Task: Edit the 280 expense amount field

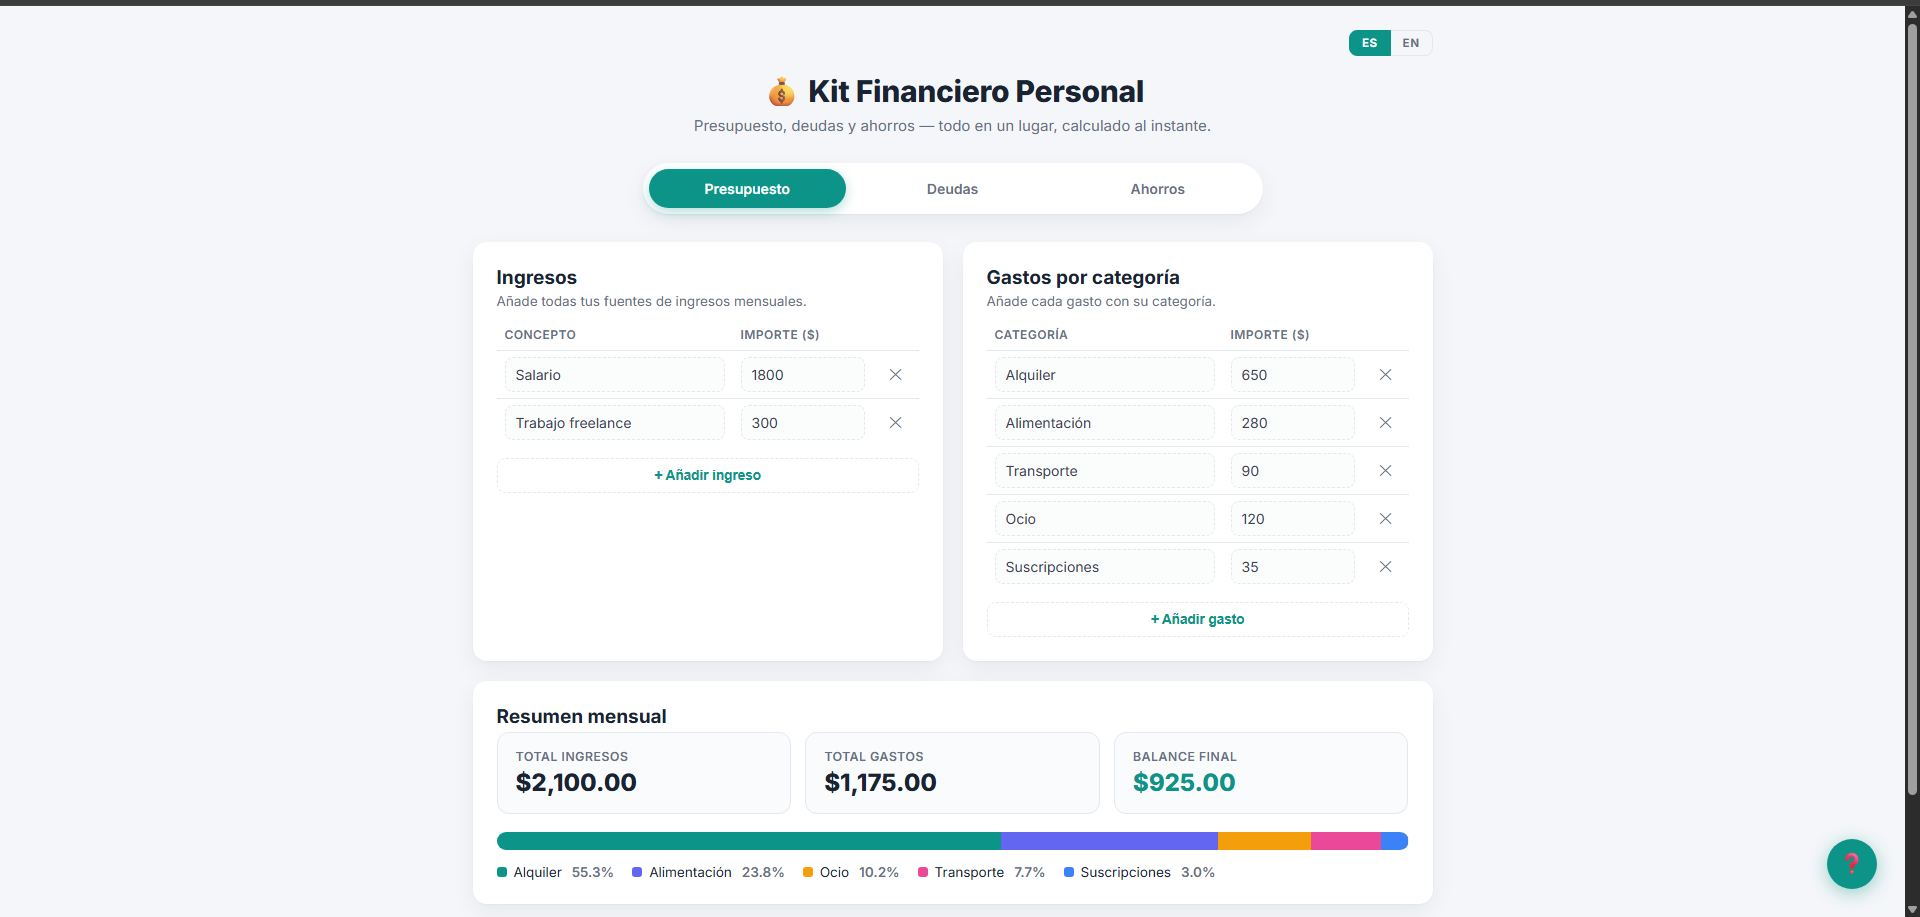Action: click(1292, 423)
